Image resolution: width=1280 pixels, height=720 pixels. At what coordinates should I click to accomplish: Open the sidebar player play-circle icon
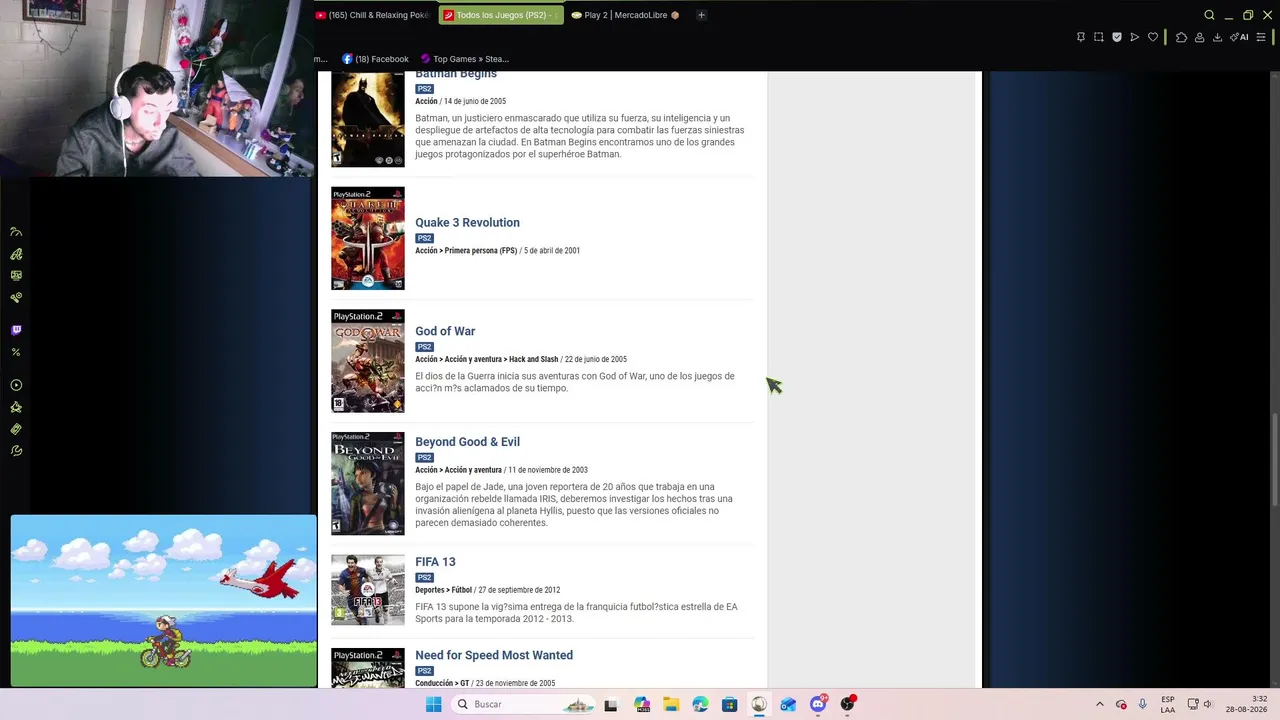click(x=16, y=385)
